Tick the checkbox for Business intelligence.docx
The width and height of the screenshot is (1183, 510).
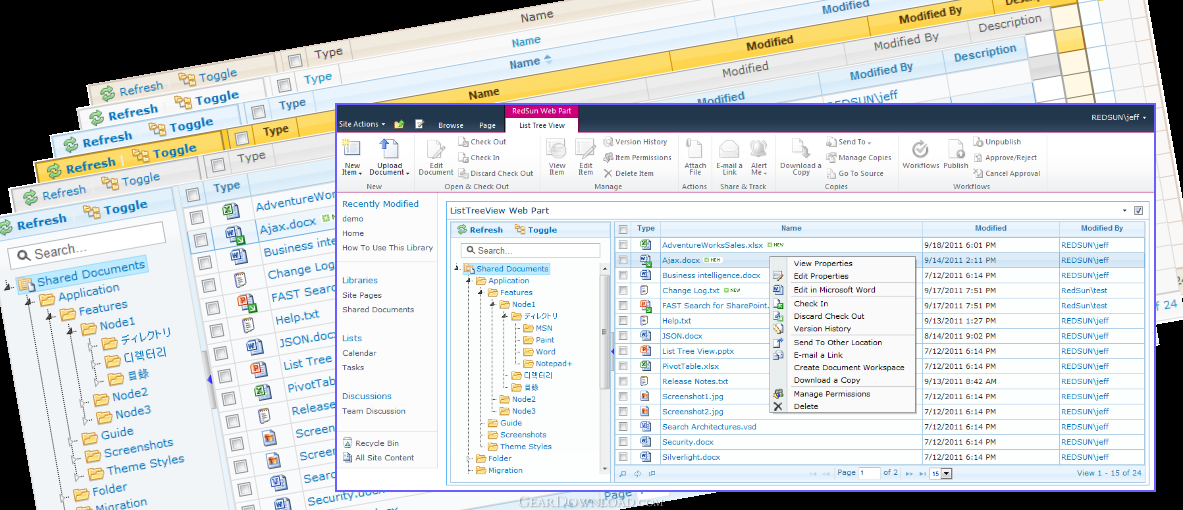(623, 275)
